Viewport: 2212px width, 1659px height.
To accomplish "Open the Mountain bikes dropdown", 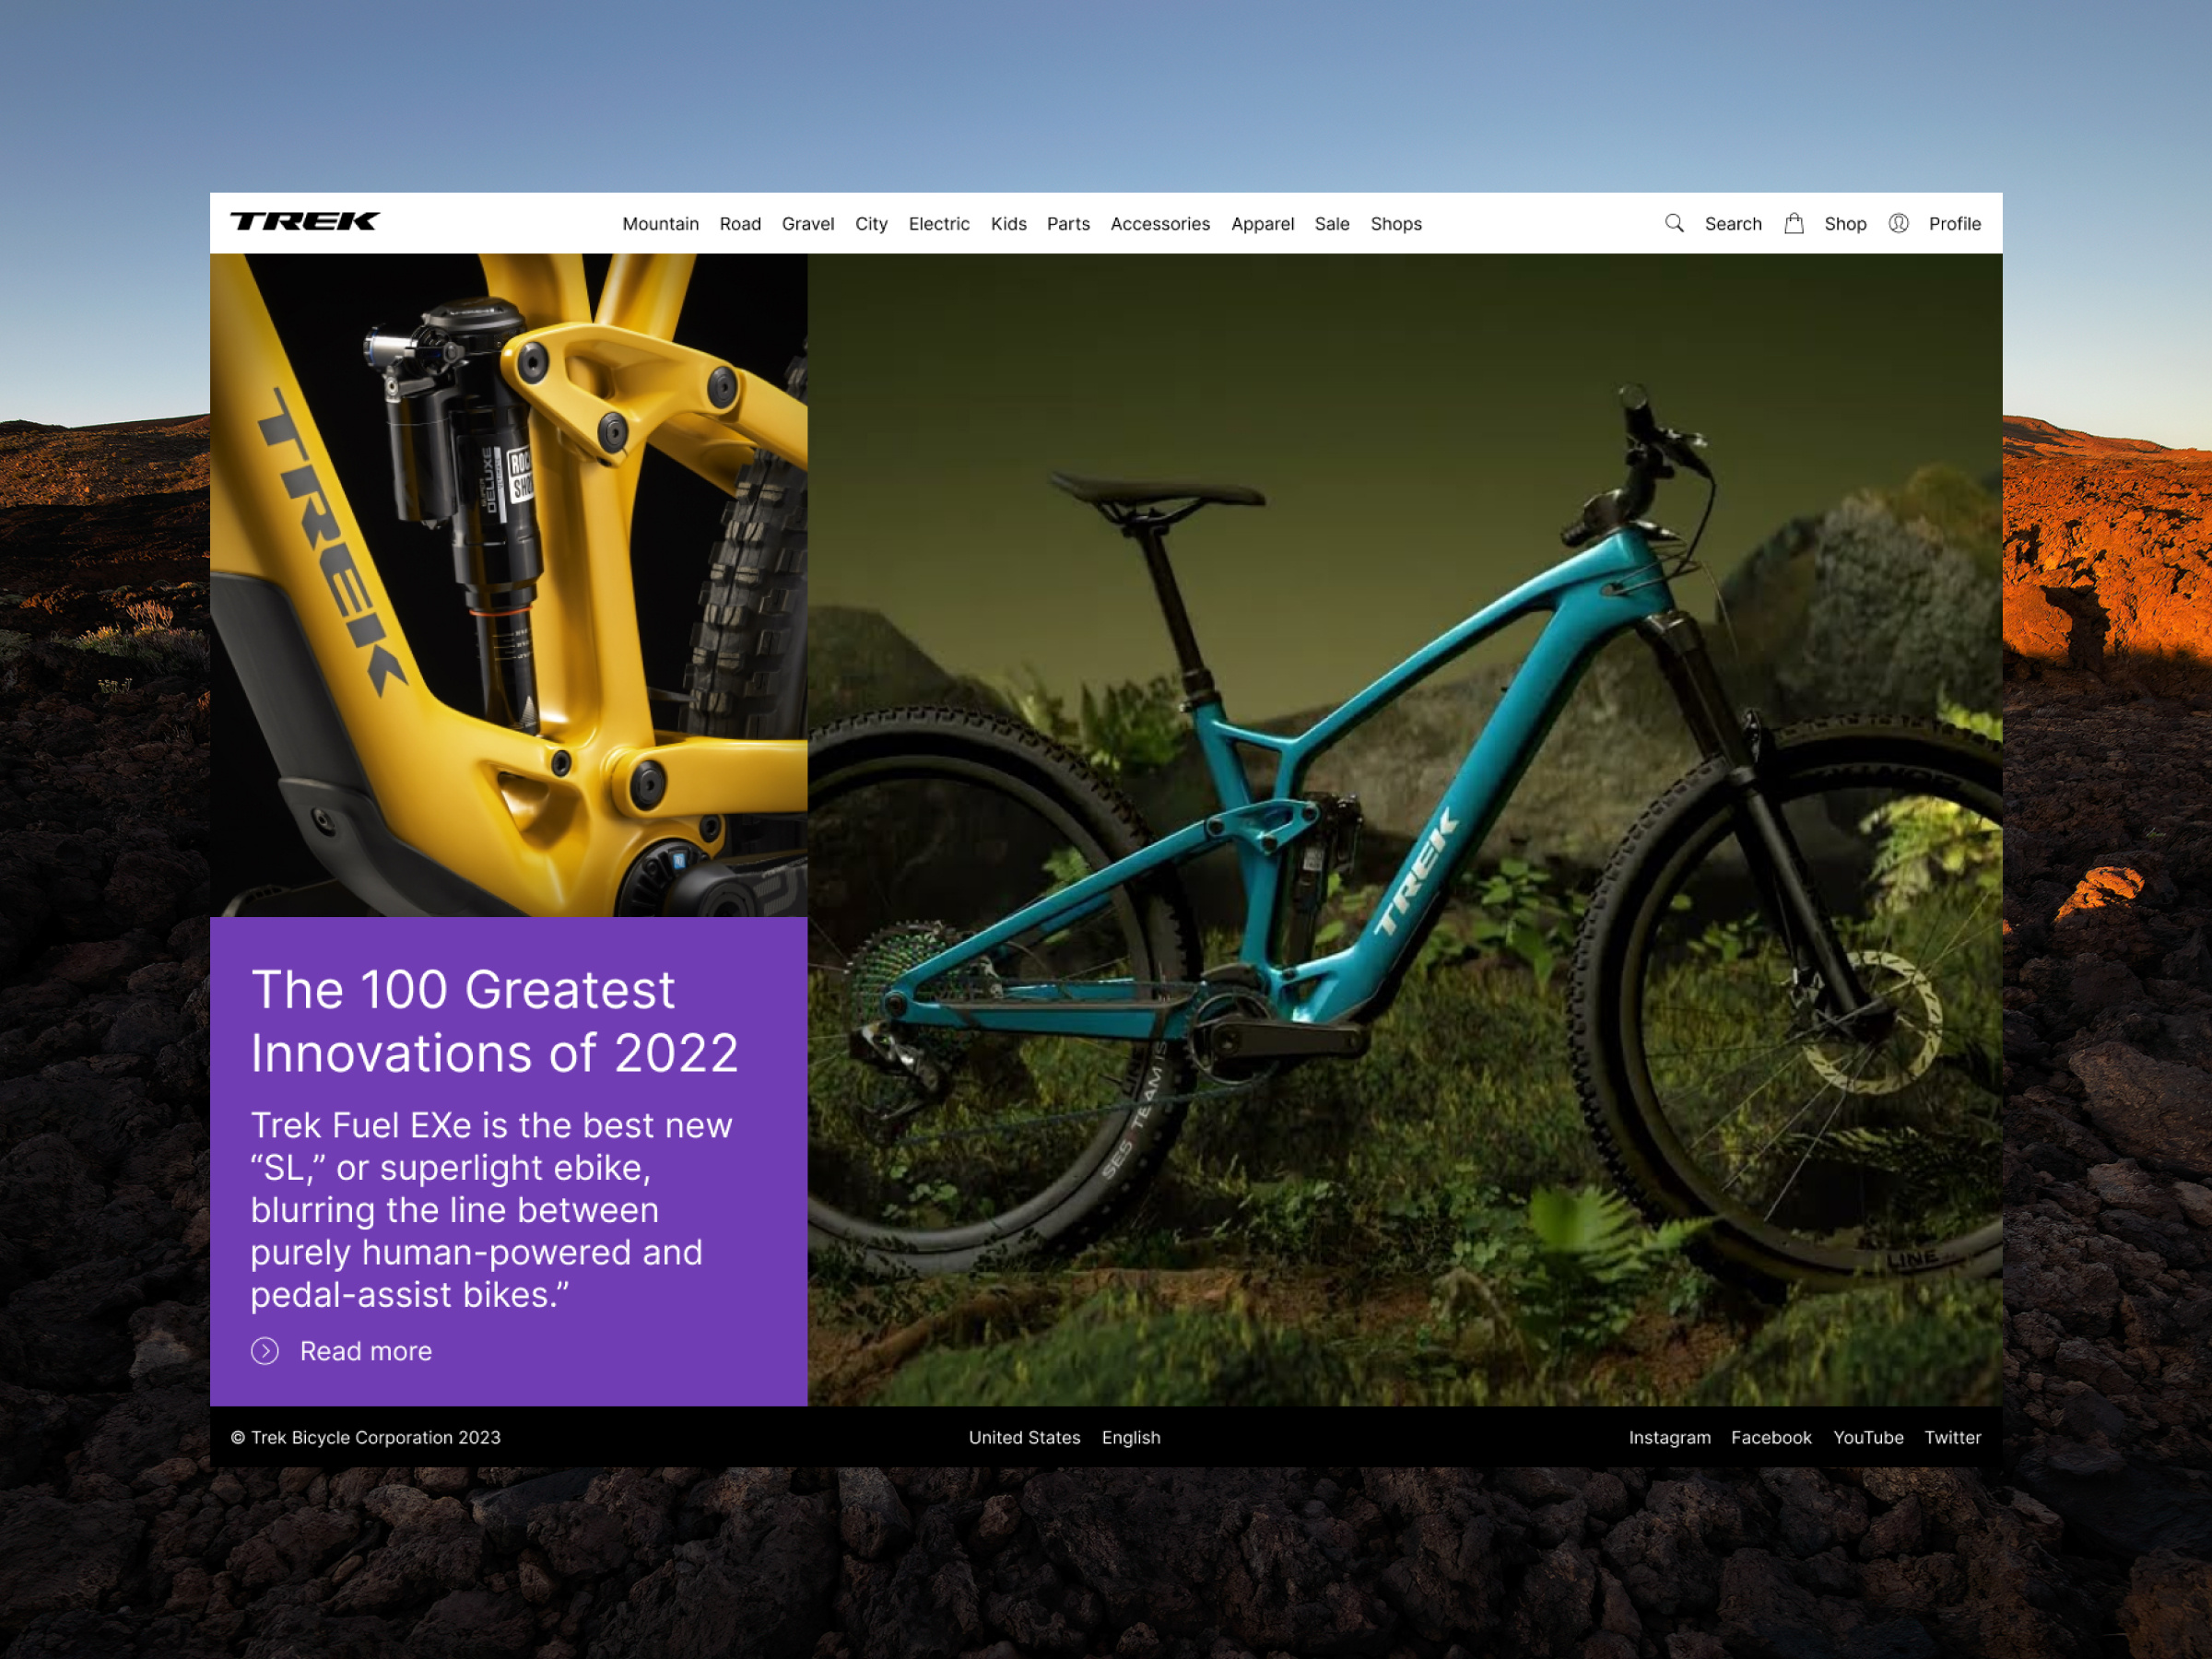I will click(660, 223).
